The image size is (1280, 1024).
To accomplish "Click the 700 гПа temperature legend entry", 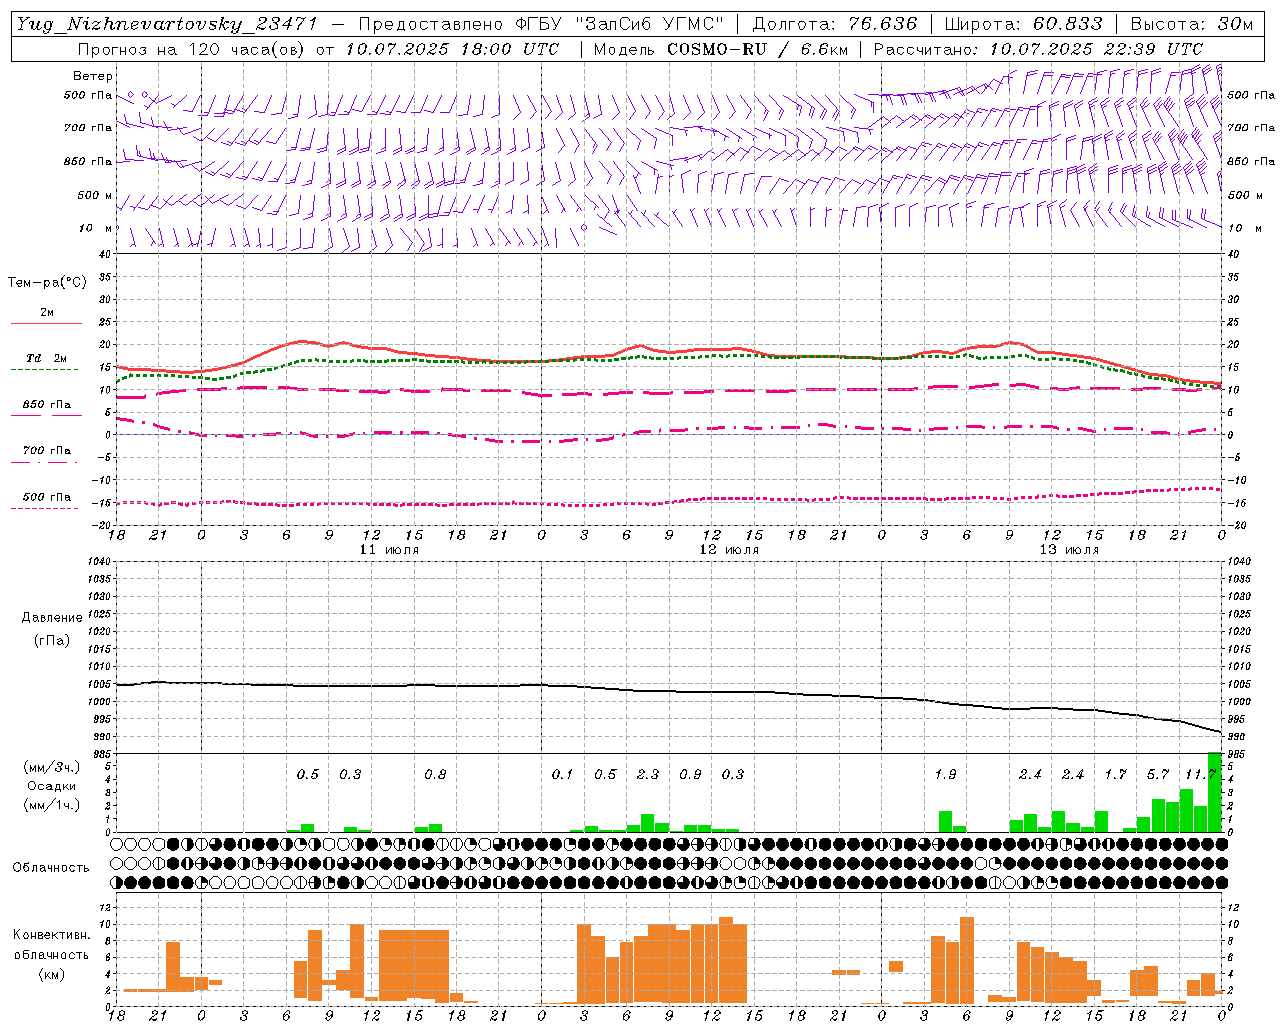I will tap(47, 451).
